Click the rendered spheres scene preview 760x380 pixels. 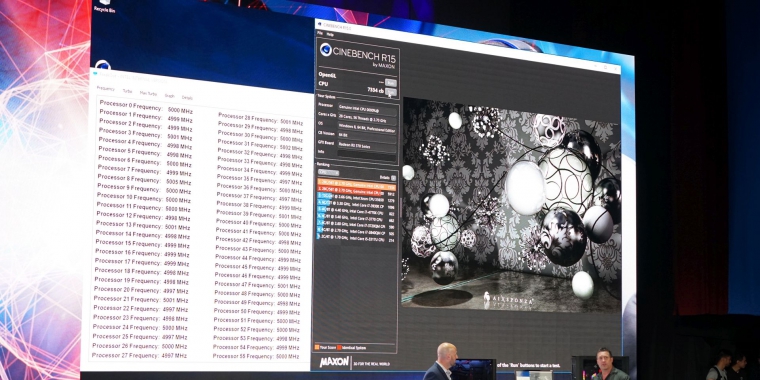click(511, 205)
